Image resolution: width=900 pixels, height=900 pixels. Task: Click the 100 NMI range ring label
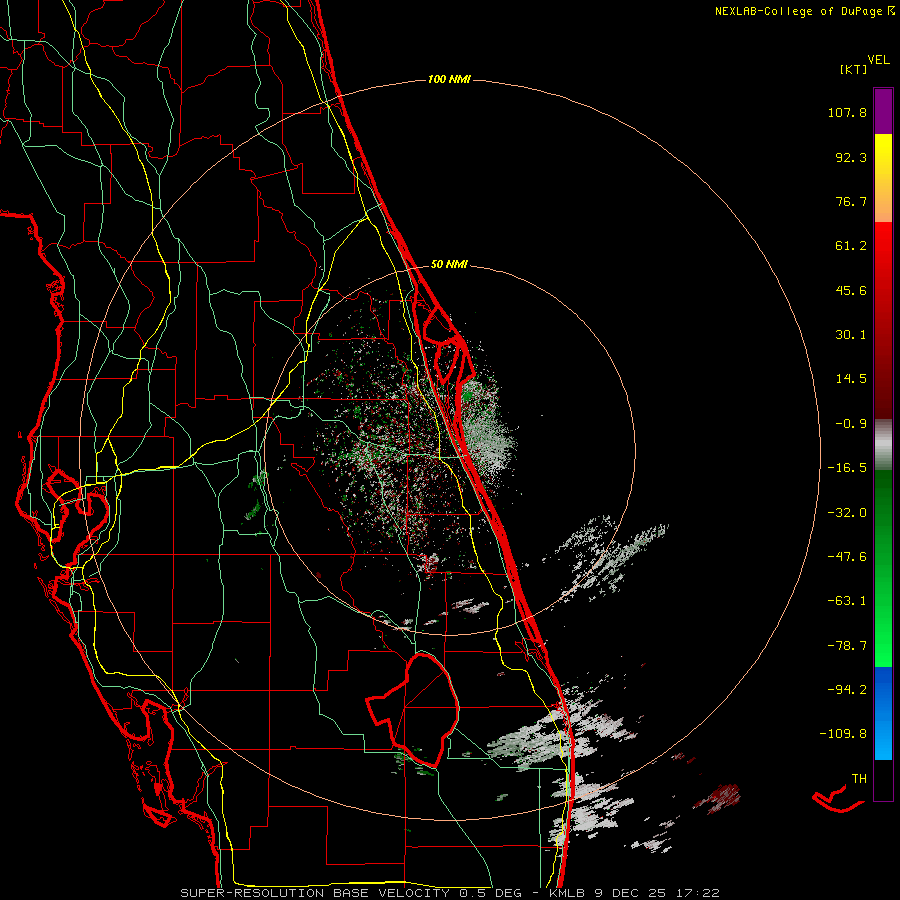tap(449, 79)
